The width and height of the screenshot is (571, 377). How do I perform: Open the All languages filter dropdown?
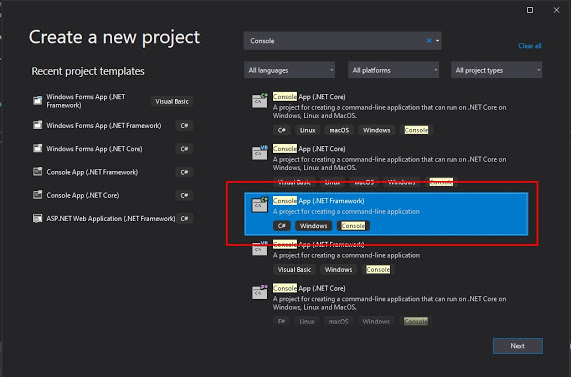click(290, 70)
